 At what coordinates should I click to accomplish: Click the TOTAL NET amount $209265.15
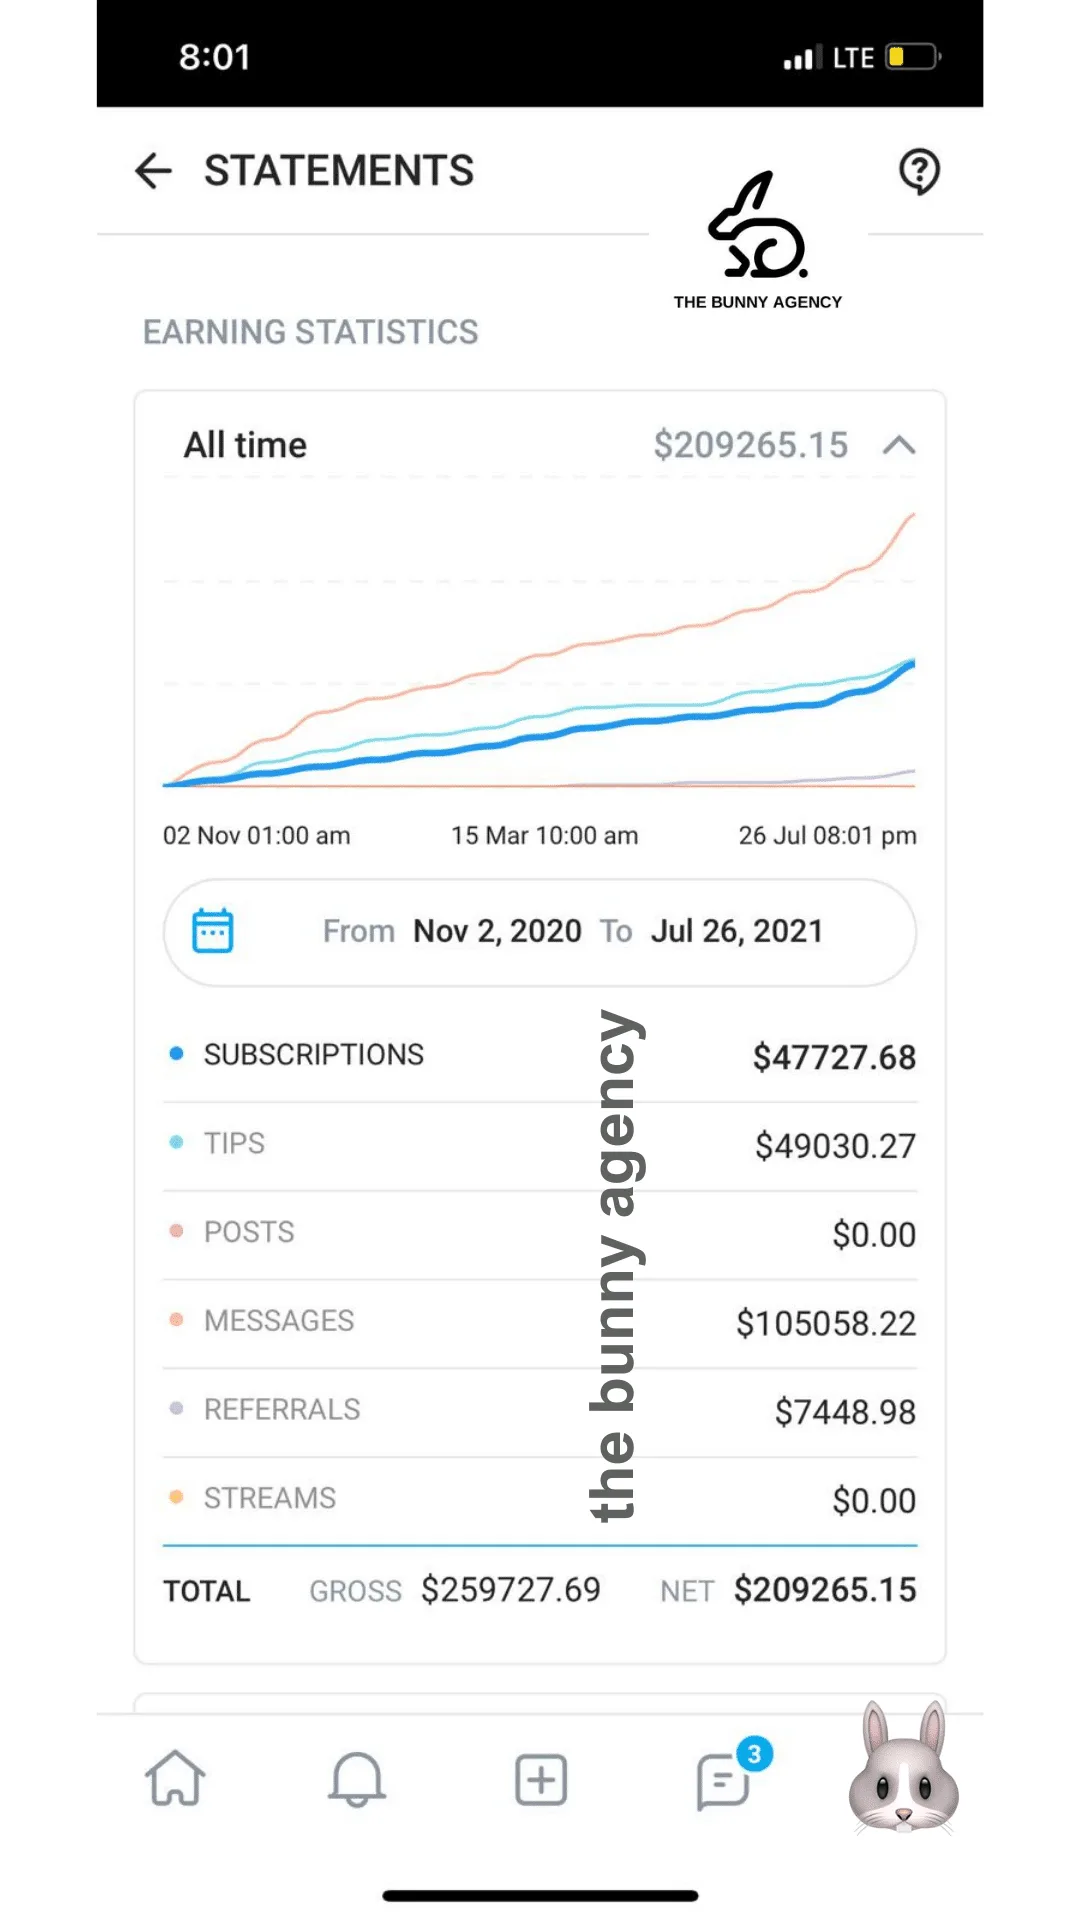824,1590
